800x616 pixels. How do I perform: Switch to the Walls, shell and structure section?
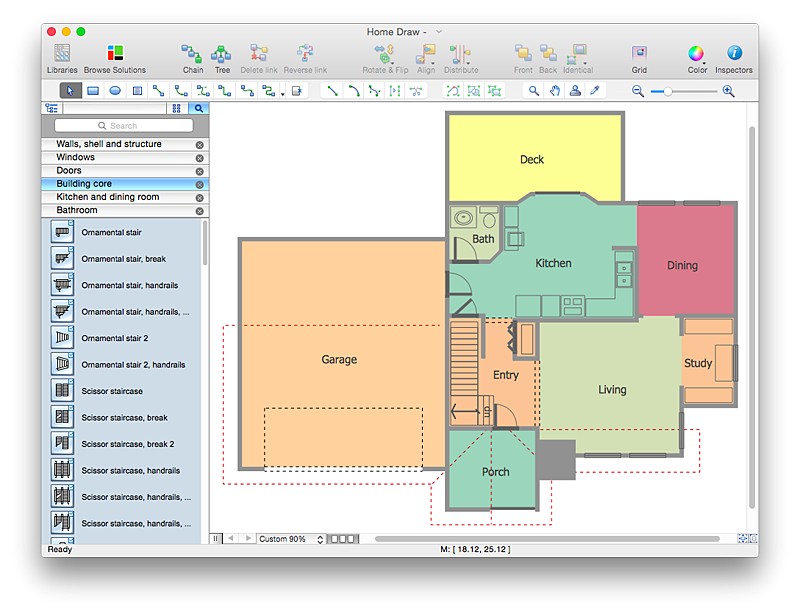110,143
